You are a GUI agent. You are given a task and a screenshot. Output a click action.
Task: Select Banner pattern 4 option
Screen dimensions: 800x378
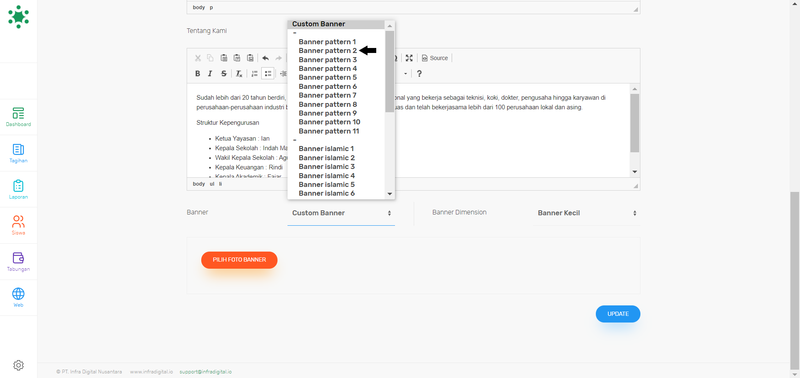tap(328, 68)
